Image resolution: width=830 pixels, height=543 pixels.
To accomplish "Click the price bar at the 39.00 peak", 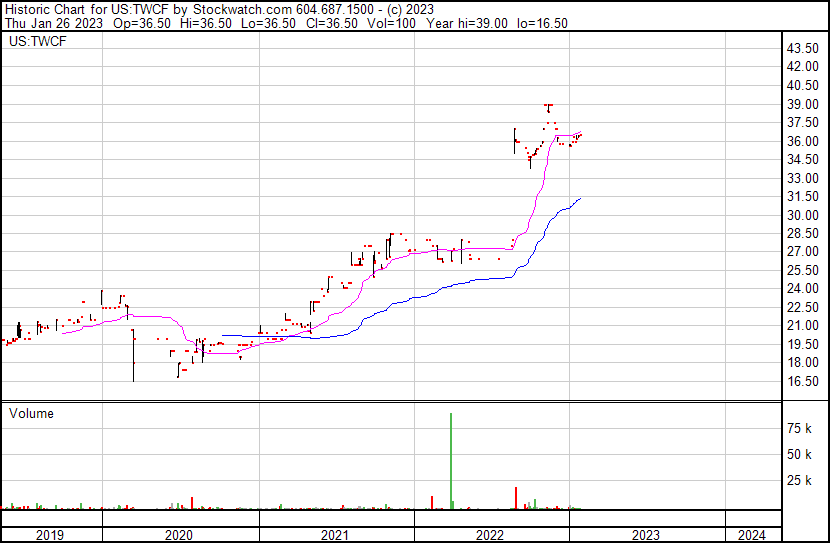I will [548, 106].
